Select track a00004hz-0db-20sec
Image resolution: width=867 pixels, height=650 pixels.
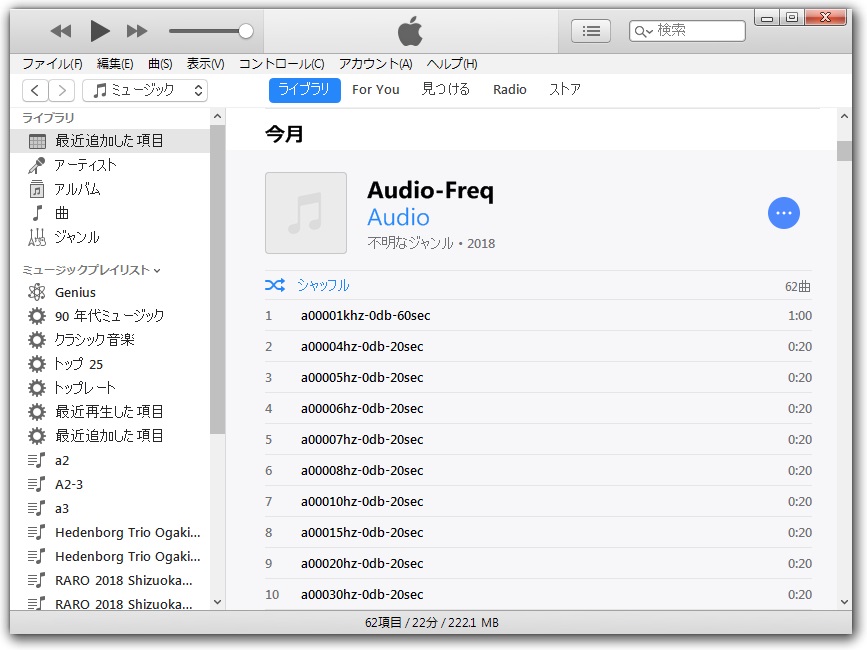(x=538, y=347)
